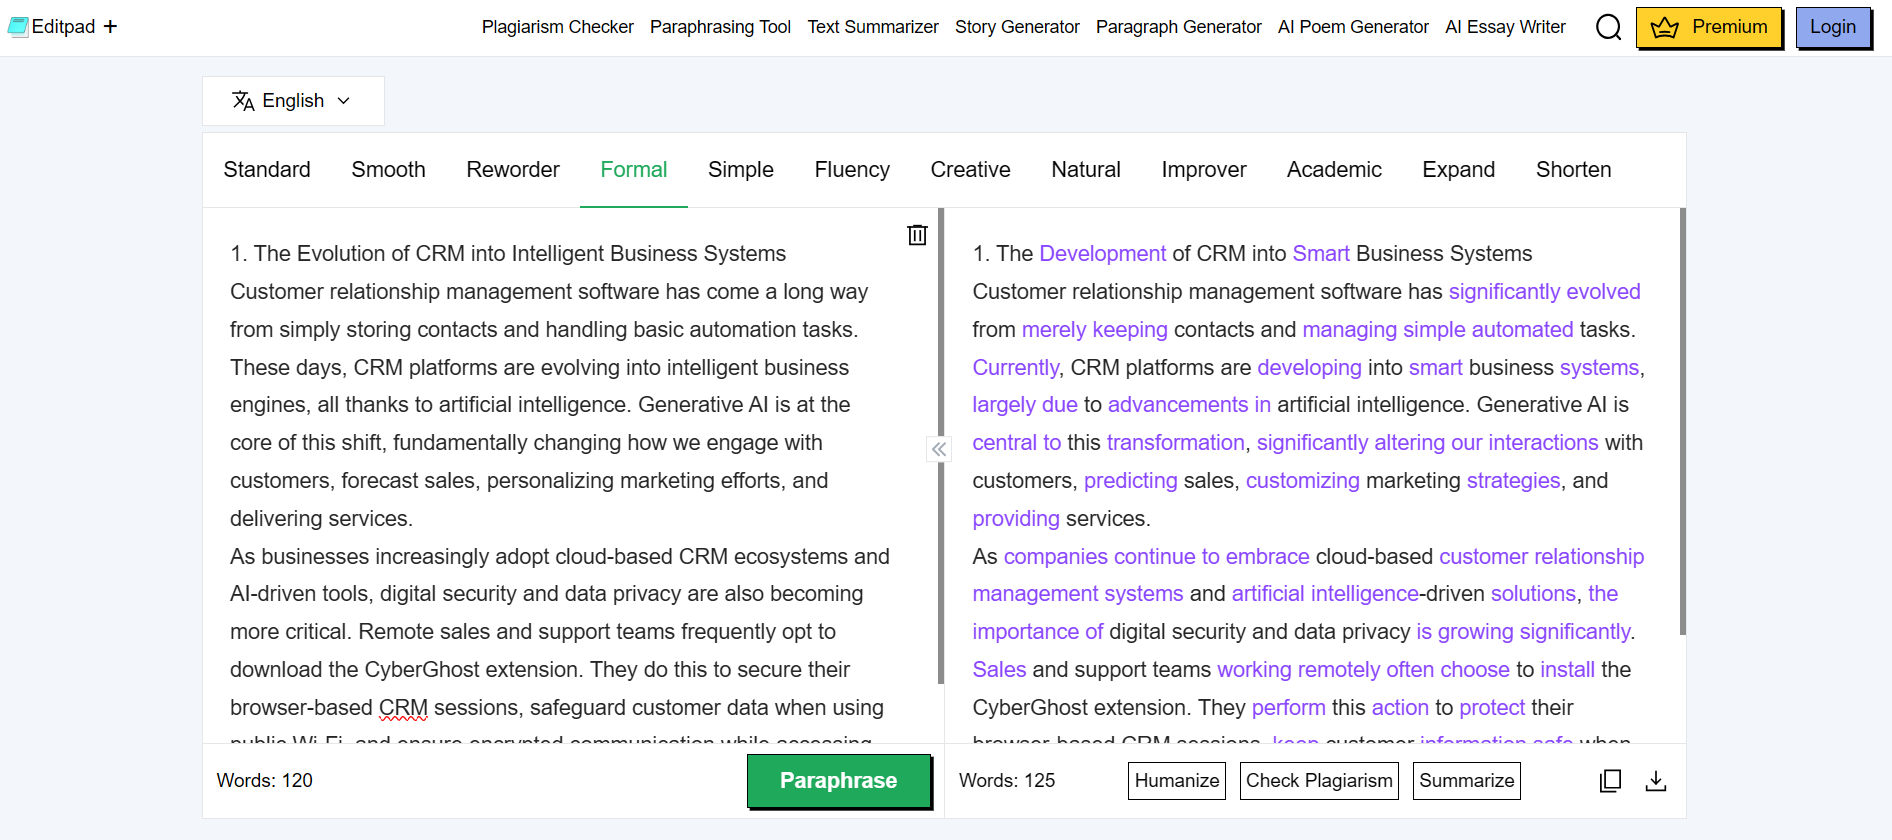The width and height of the screenshot is (1892, 840).
Task: Click the copy output icon
Action: click(x=1610, y=781)
